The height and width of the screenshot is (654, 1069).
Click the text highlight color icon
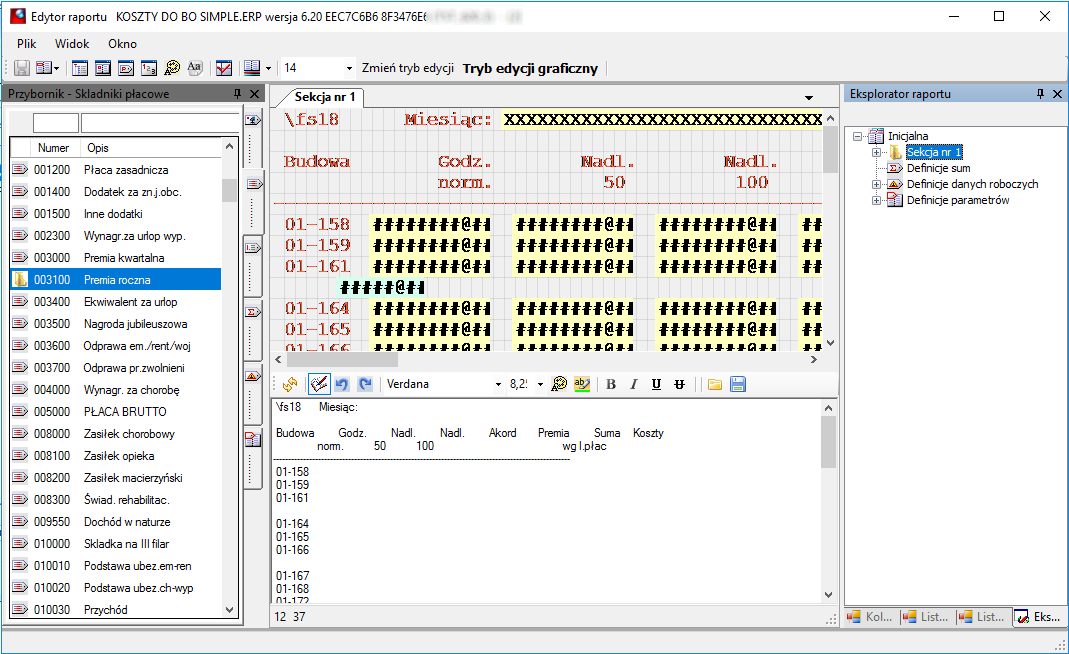click(x=582, y=385)
